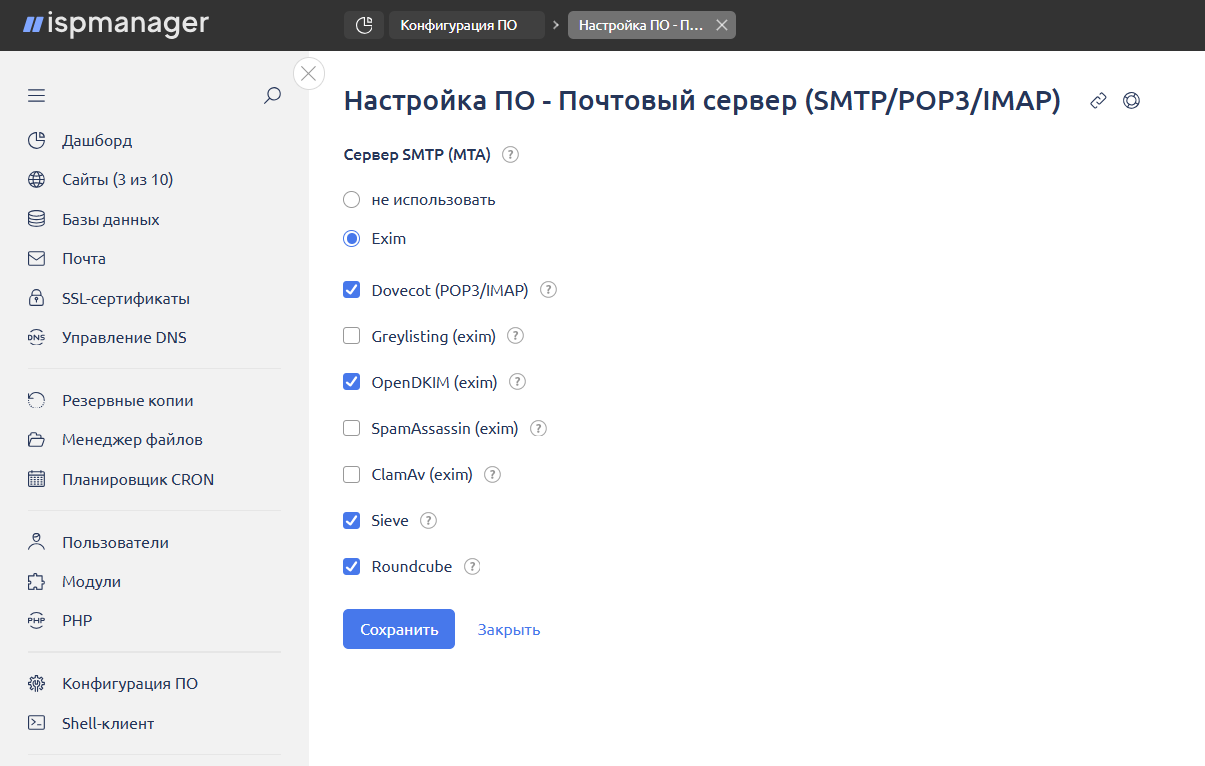Image resolution: width=1205 pixels, height=766 pixels.
Task: Open Почта in the sidebar
Action: click(84, 259)
